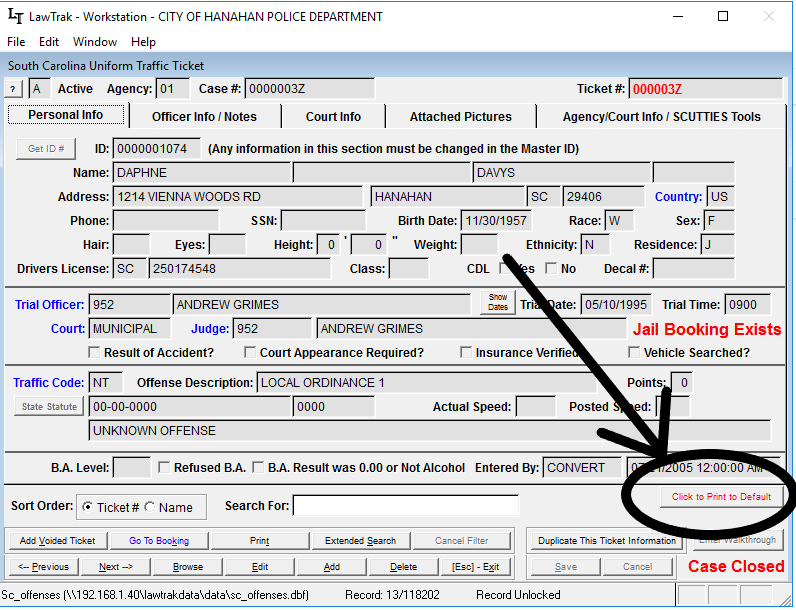Click the Traffic Code field NT
Image resolution: width=796 pixels, height=610 pixels.
click(106, 383)
